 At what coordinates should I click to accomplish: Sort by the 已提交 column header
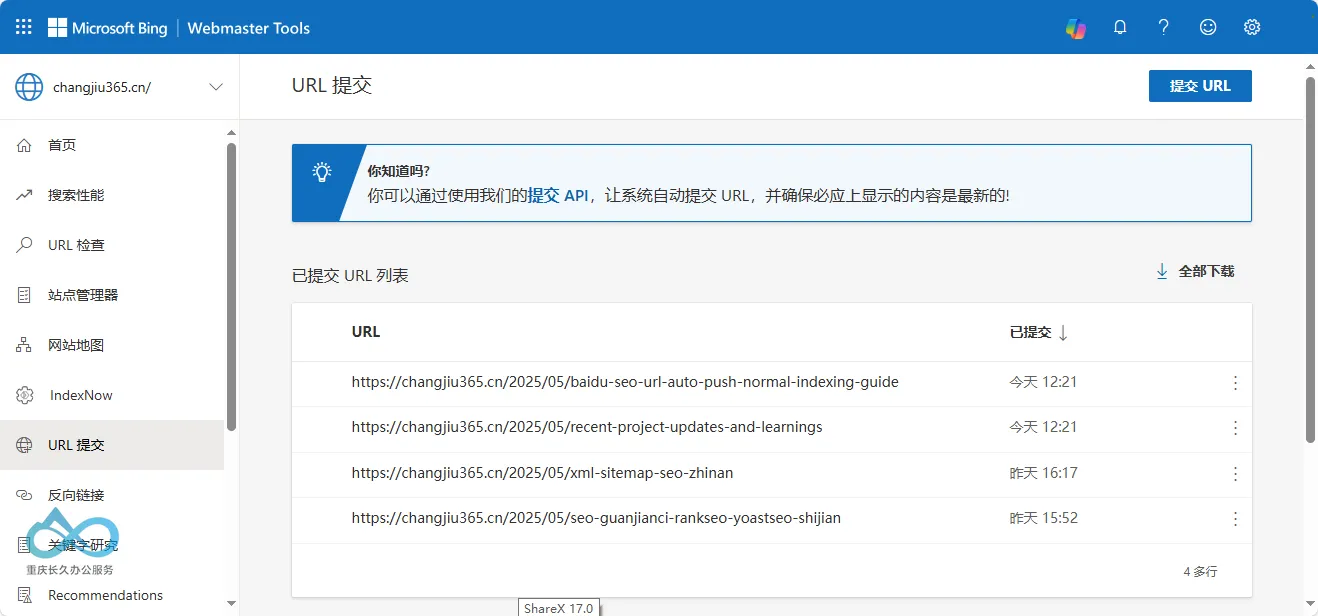[1031, 332]
